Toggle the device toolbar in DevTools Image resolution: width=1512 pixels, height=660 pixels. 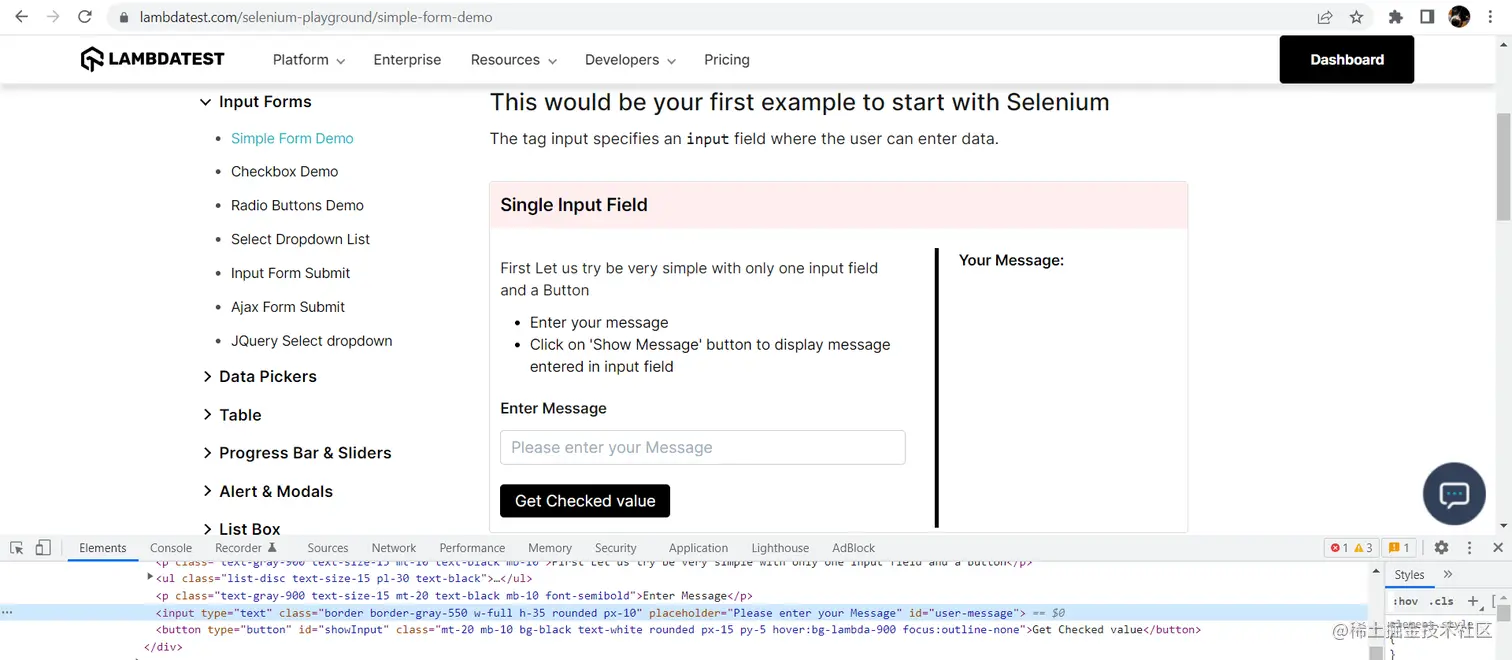(x=43, y=548)
